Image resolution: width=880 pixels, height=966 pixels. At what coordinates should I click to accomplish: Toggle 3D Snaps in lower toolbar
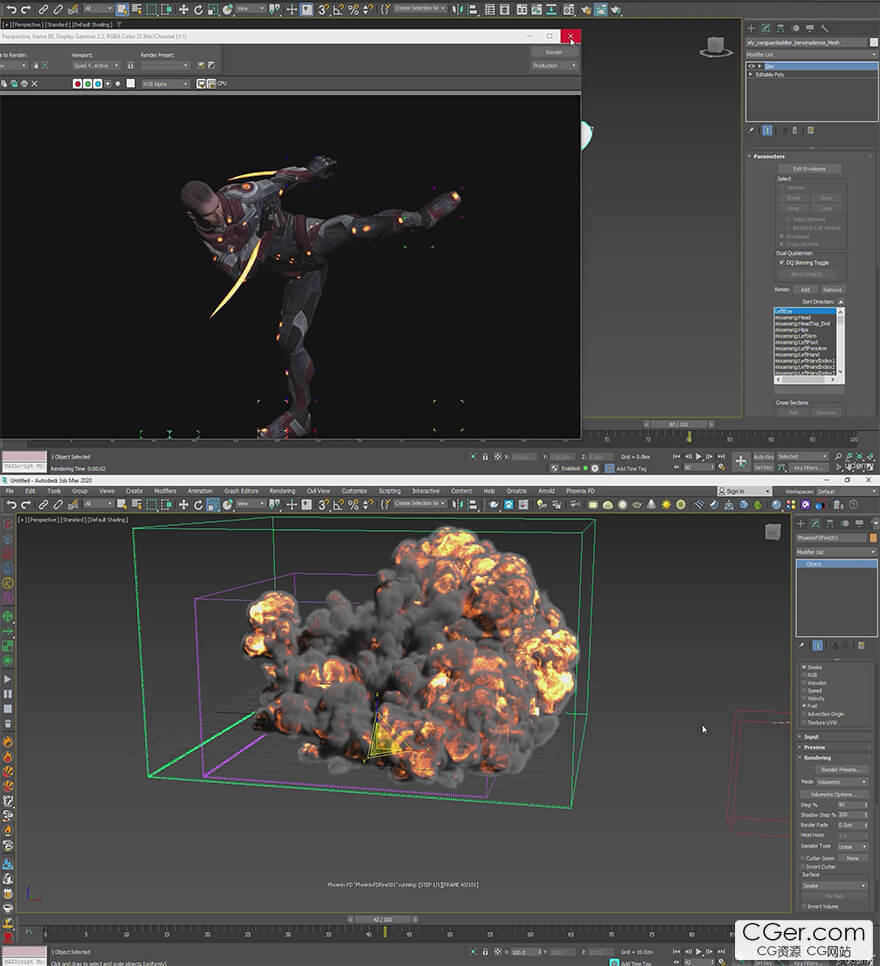323,505
